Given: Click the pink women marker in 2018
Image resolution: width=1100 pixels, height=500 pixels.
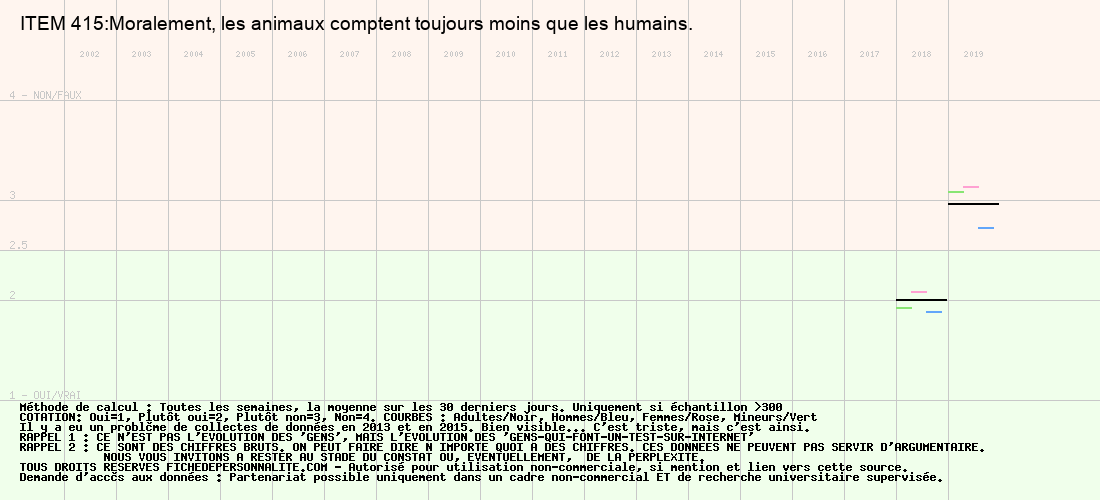Looking at the screenshot, I should [919, 292].
